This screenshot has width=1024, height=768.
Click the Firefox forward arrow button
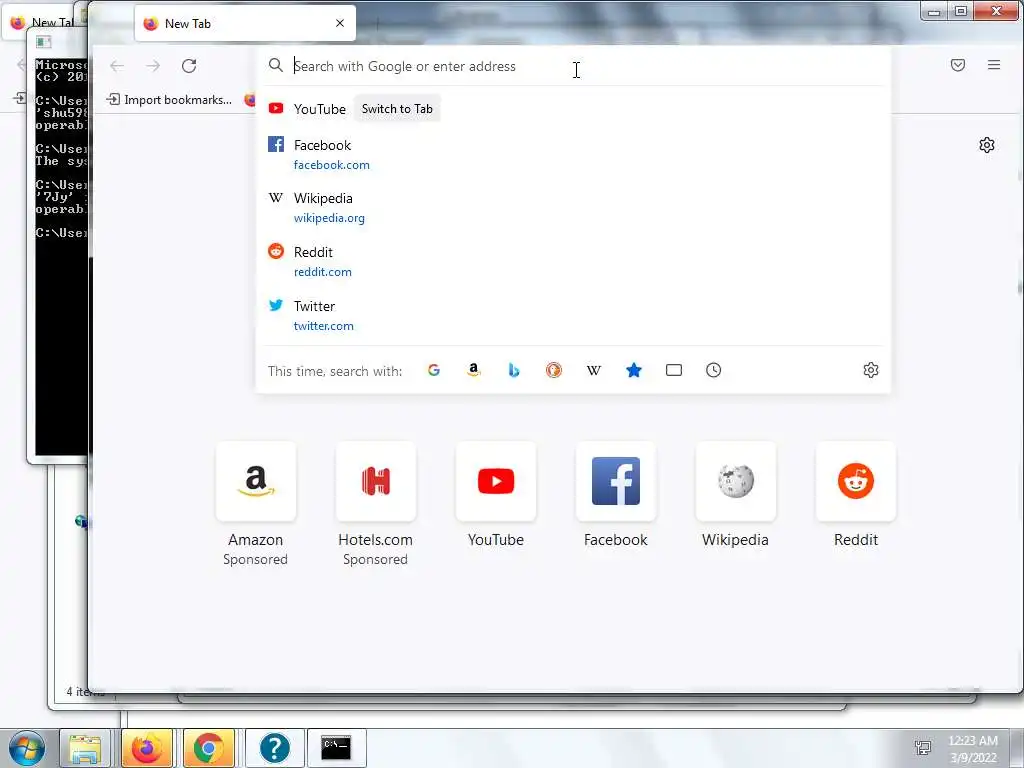153,66
